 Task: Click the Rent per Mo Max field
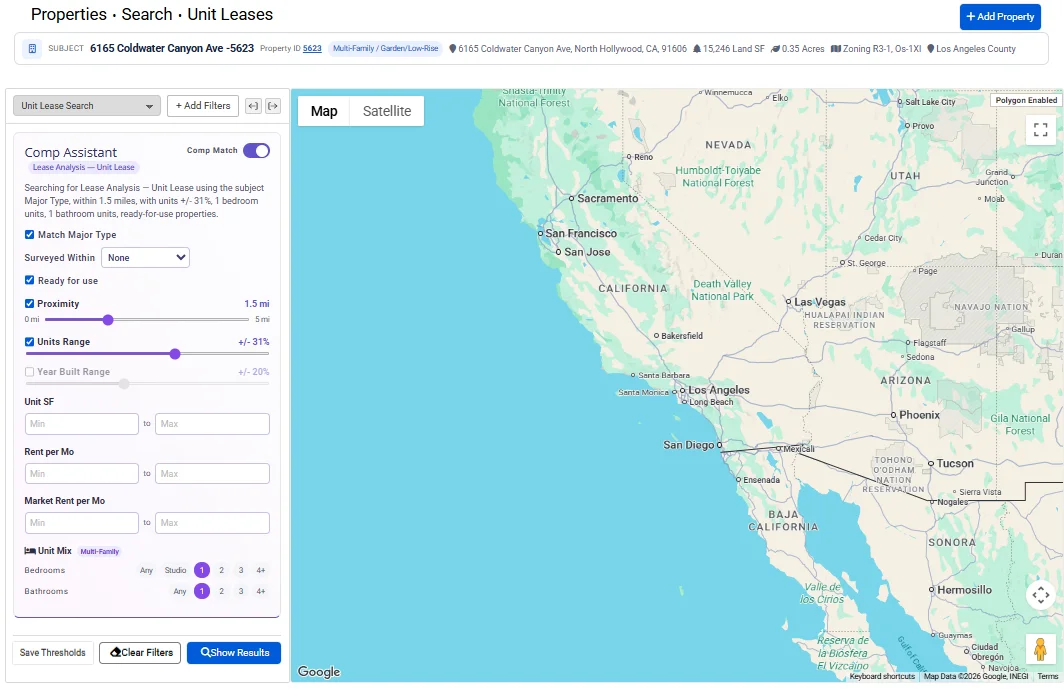click(x=212, y=474)
